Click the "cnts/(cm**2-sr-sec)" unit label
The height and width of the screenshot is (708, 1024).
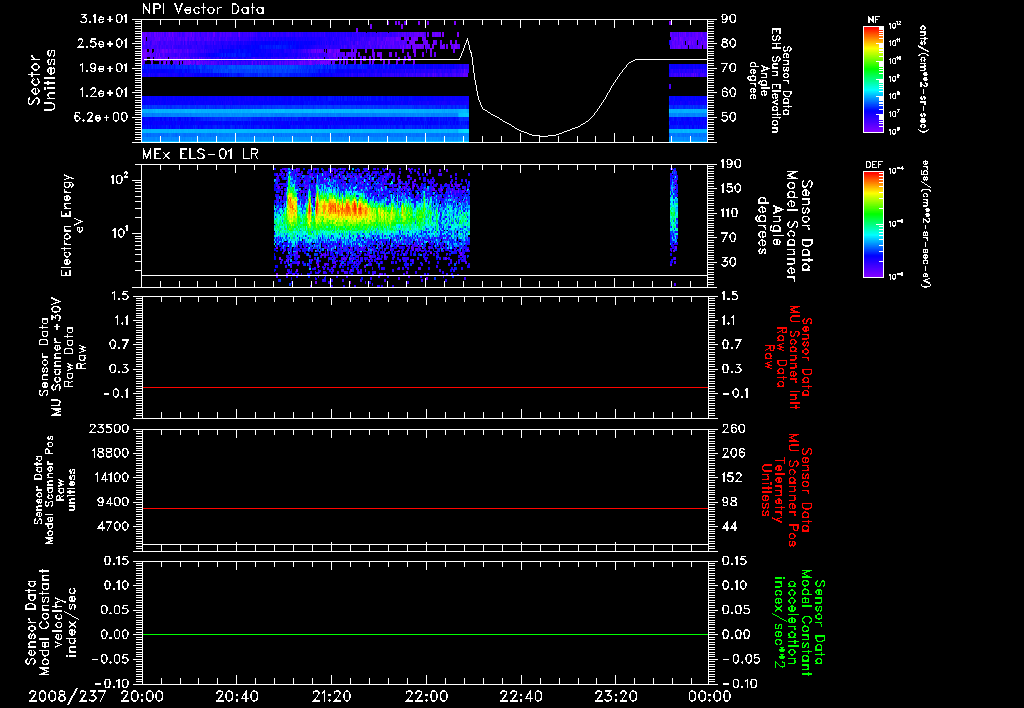[923, 78]
